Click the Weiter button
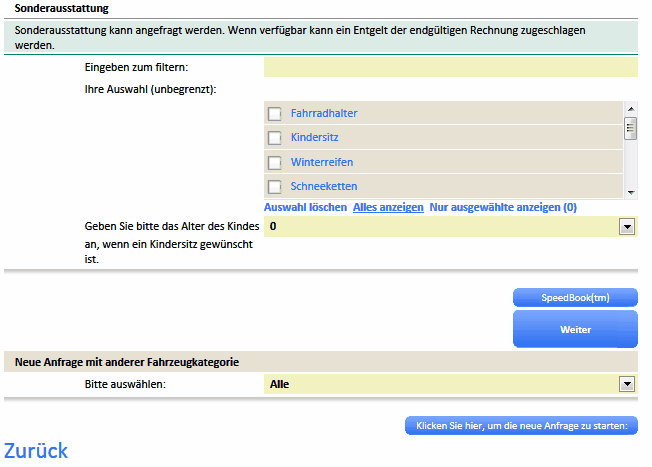This screenshot has height=467, width=652. [575, 329]
